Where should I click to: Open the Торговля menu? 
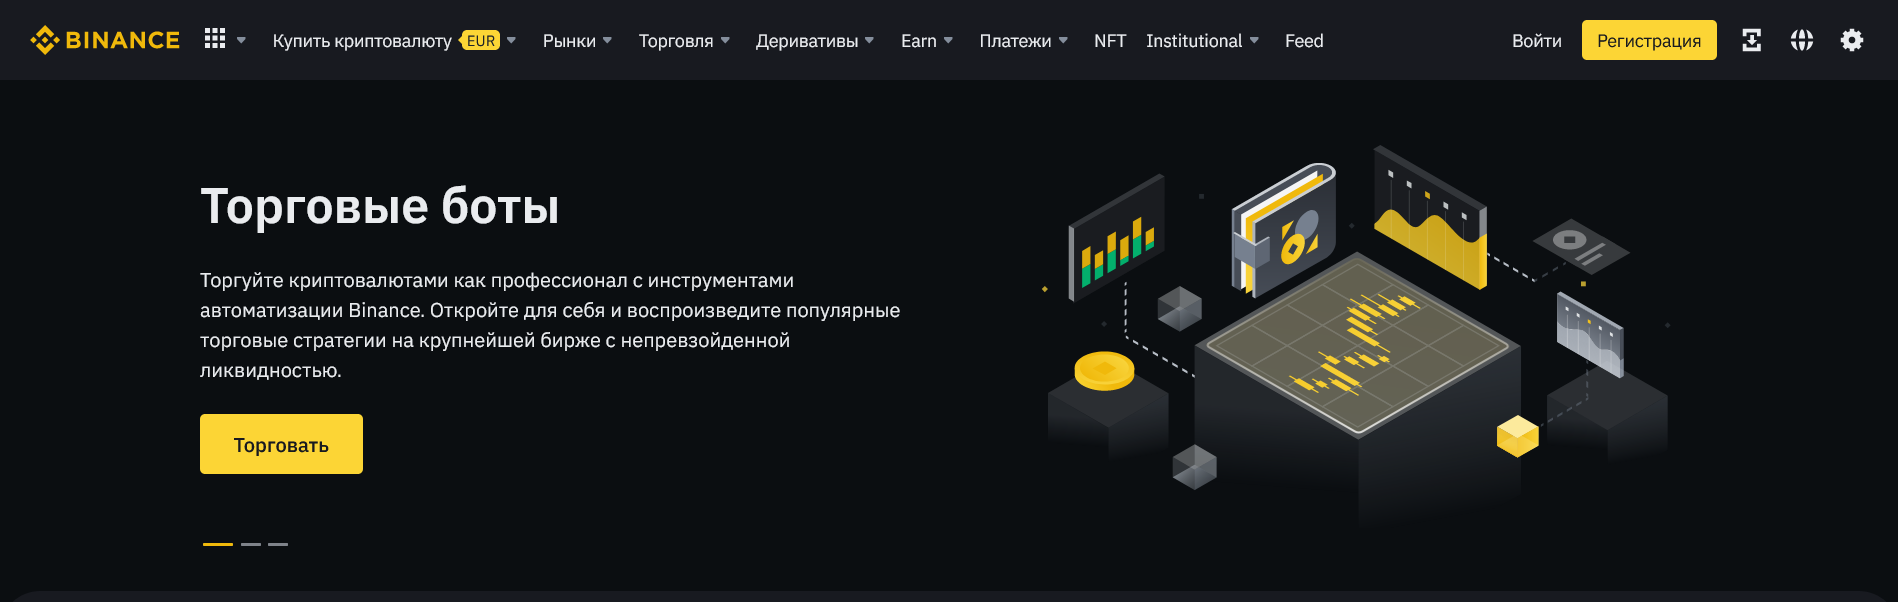676,41
